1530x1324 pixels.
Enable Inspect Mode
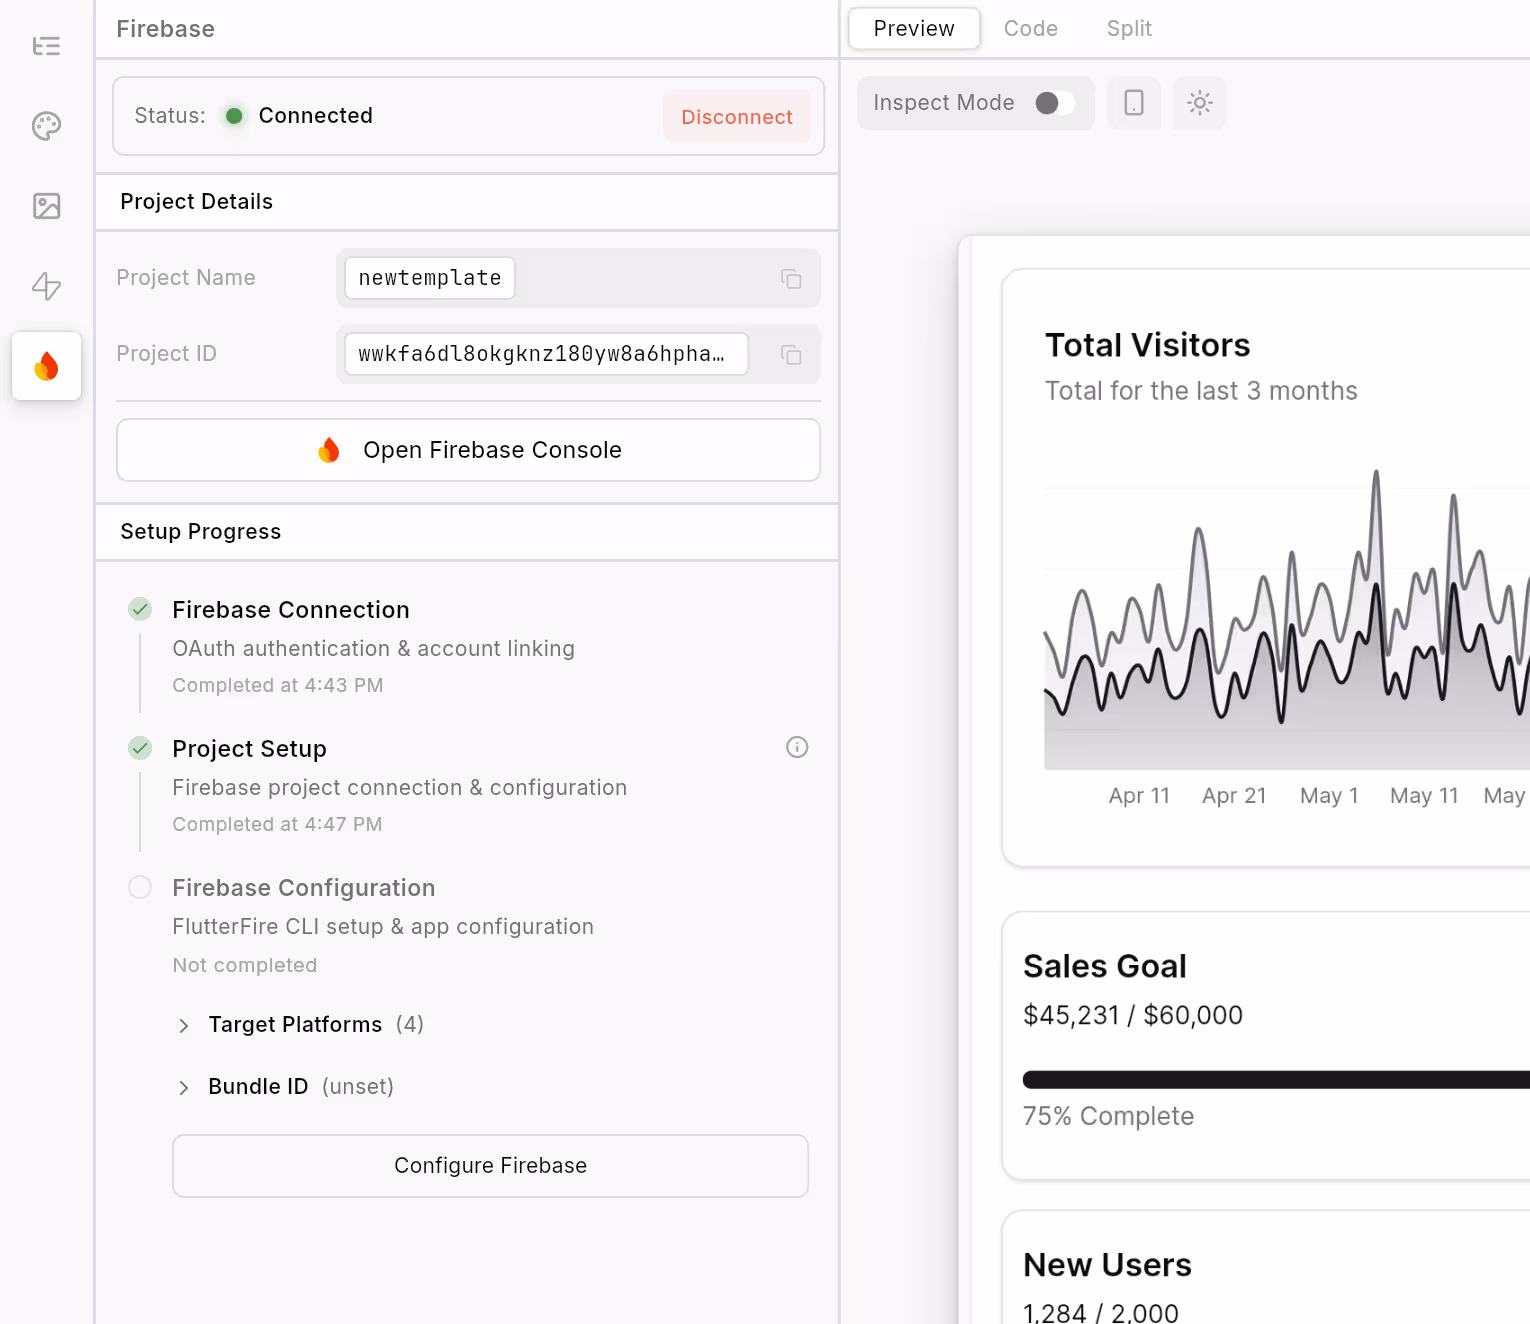coord(1052,103)
